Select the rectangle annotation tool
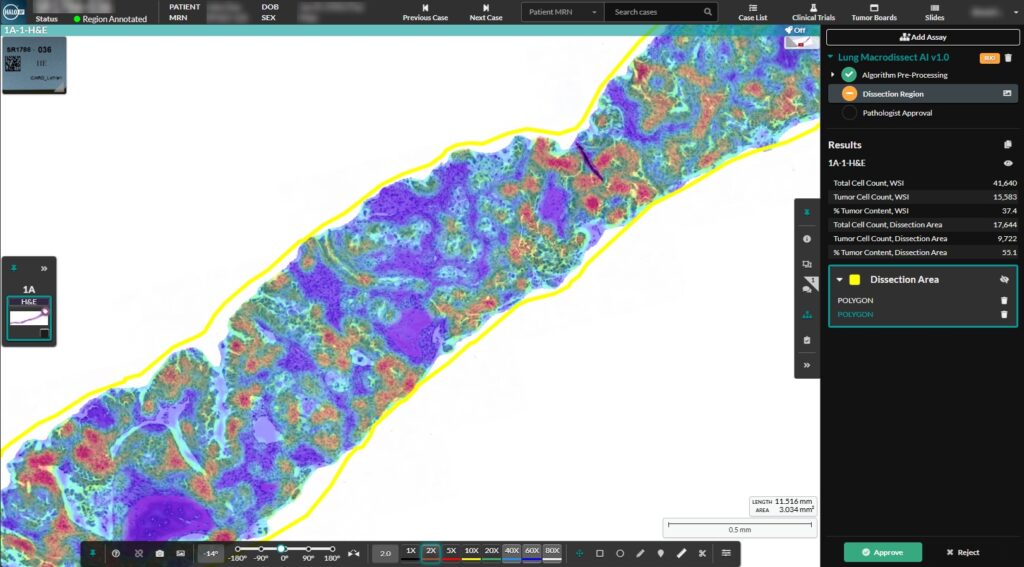 (600, 552)
